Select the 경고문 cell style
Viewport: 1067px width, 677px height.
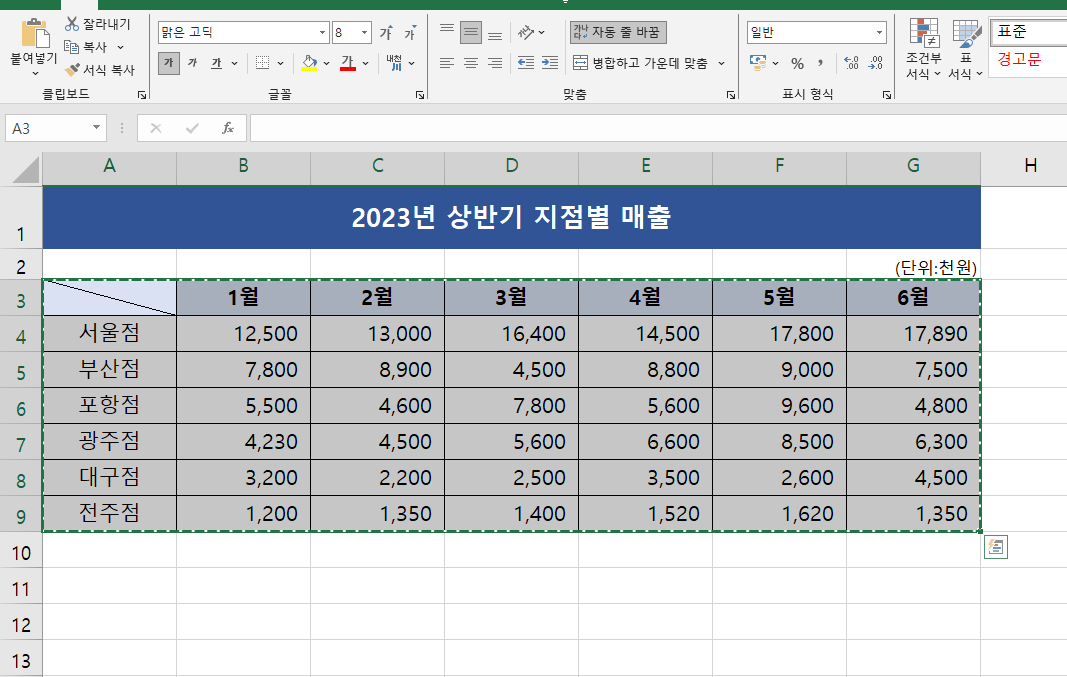pyautogui.click(x=1029, y=59)
